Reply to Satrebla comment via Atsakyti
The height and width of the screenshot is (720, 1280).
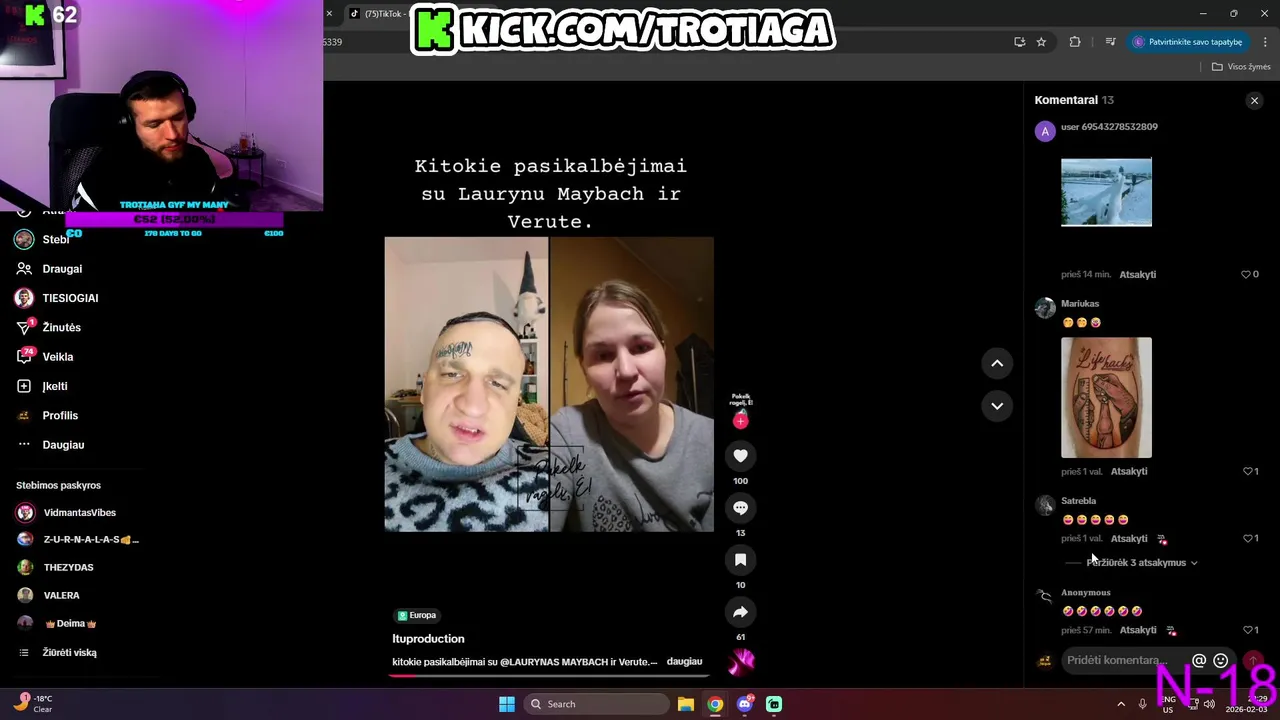point(1129,539)
